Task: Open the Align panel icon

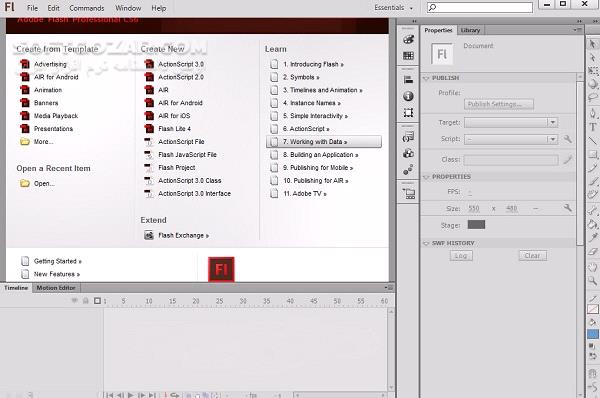Action: 408,80
